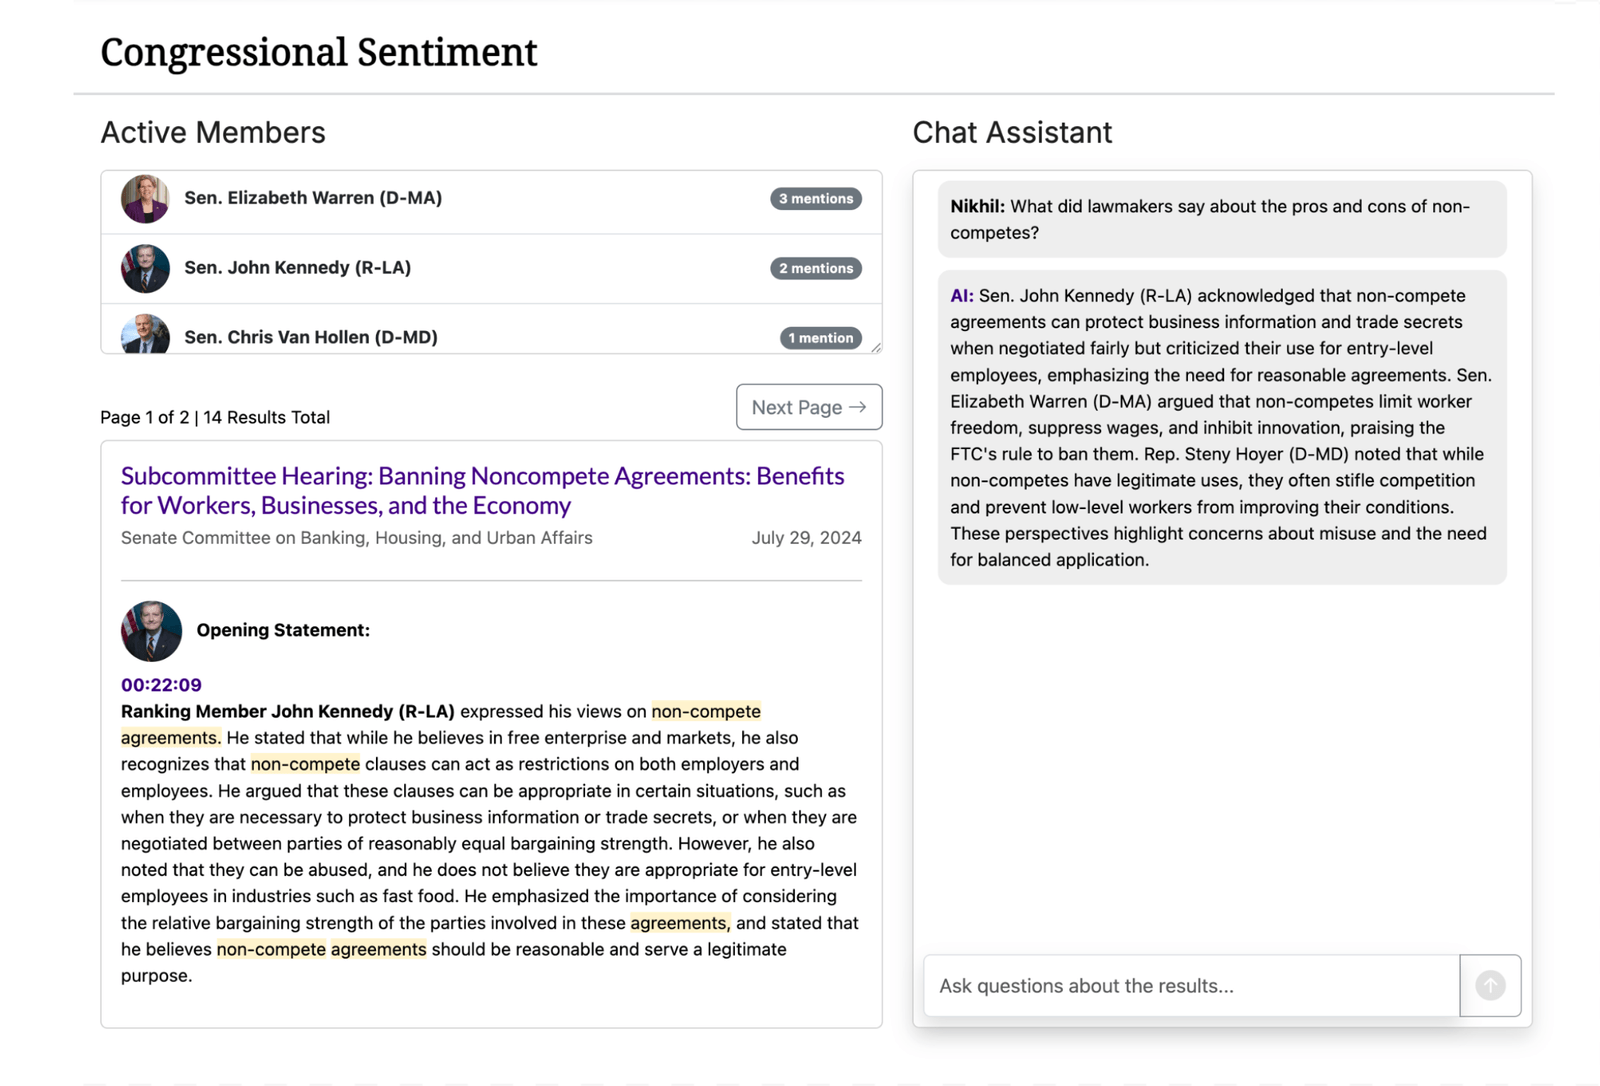Toggle the highlighted term in the final paragraph
Screen dimensions: 1600x1086
[x=320, y=949]
